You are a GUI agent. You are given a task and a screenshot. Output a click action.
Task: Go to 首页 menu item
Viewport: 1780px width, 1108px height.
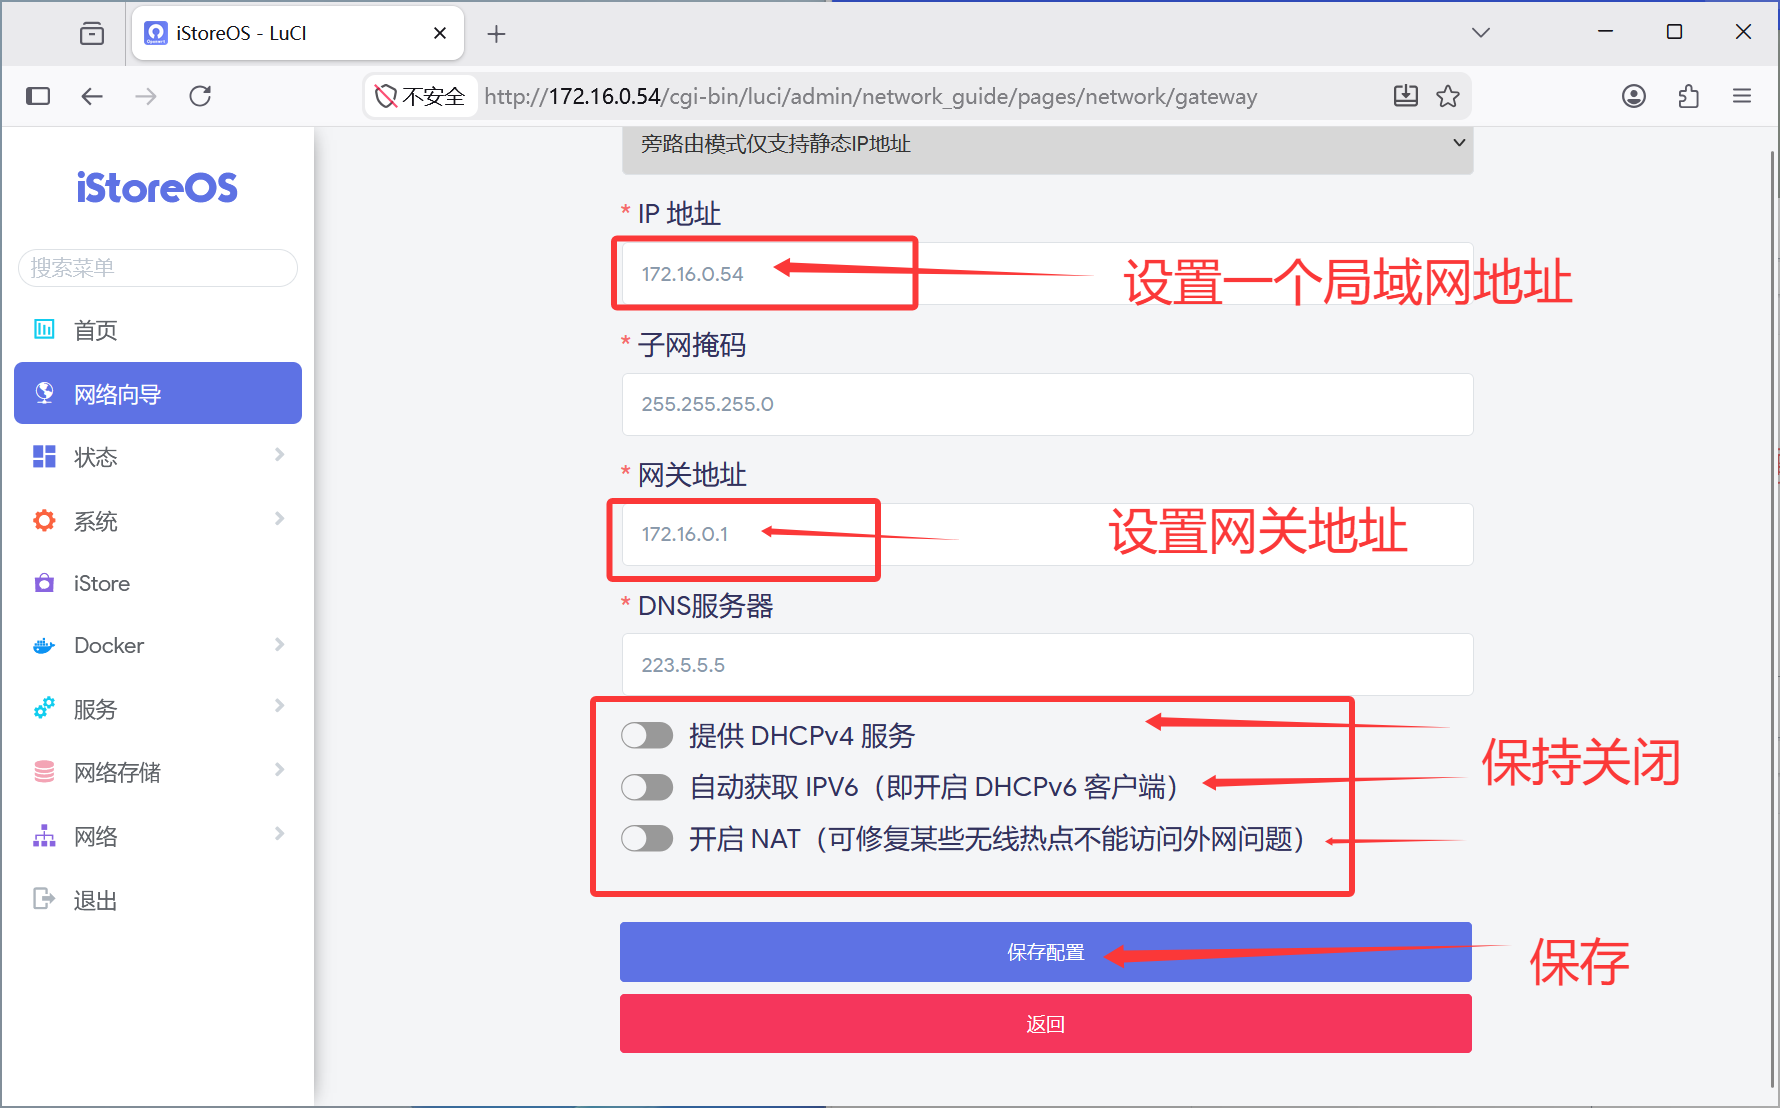(x=158, y=330)
